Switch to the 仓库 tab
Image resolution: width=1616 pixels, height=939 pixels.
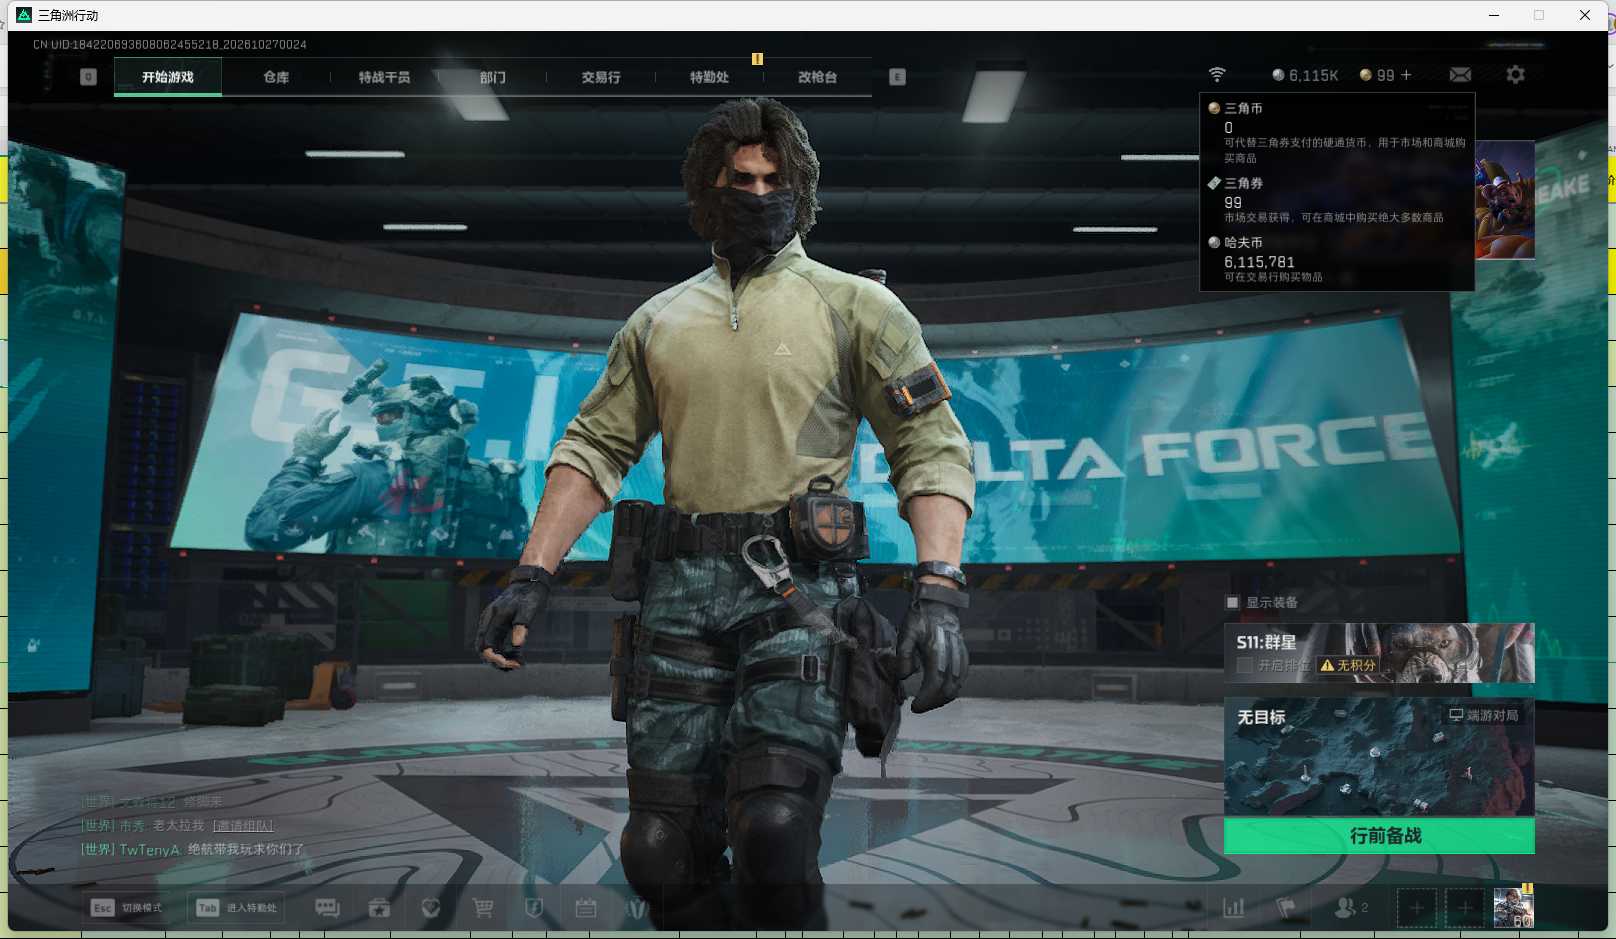276,77
